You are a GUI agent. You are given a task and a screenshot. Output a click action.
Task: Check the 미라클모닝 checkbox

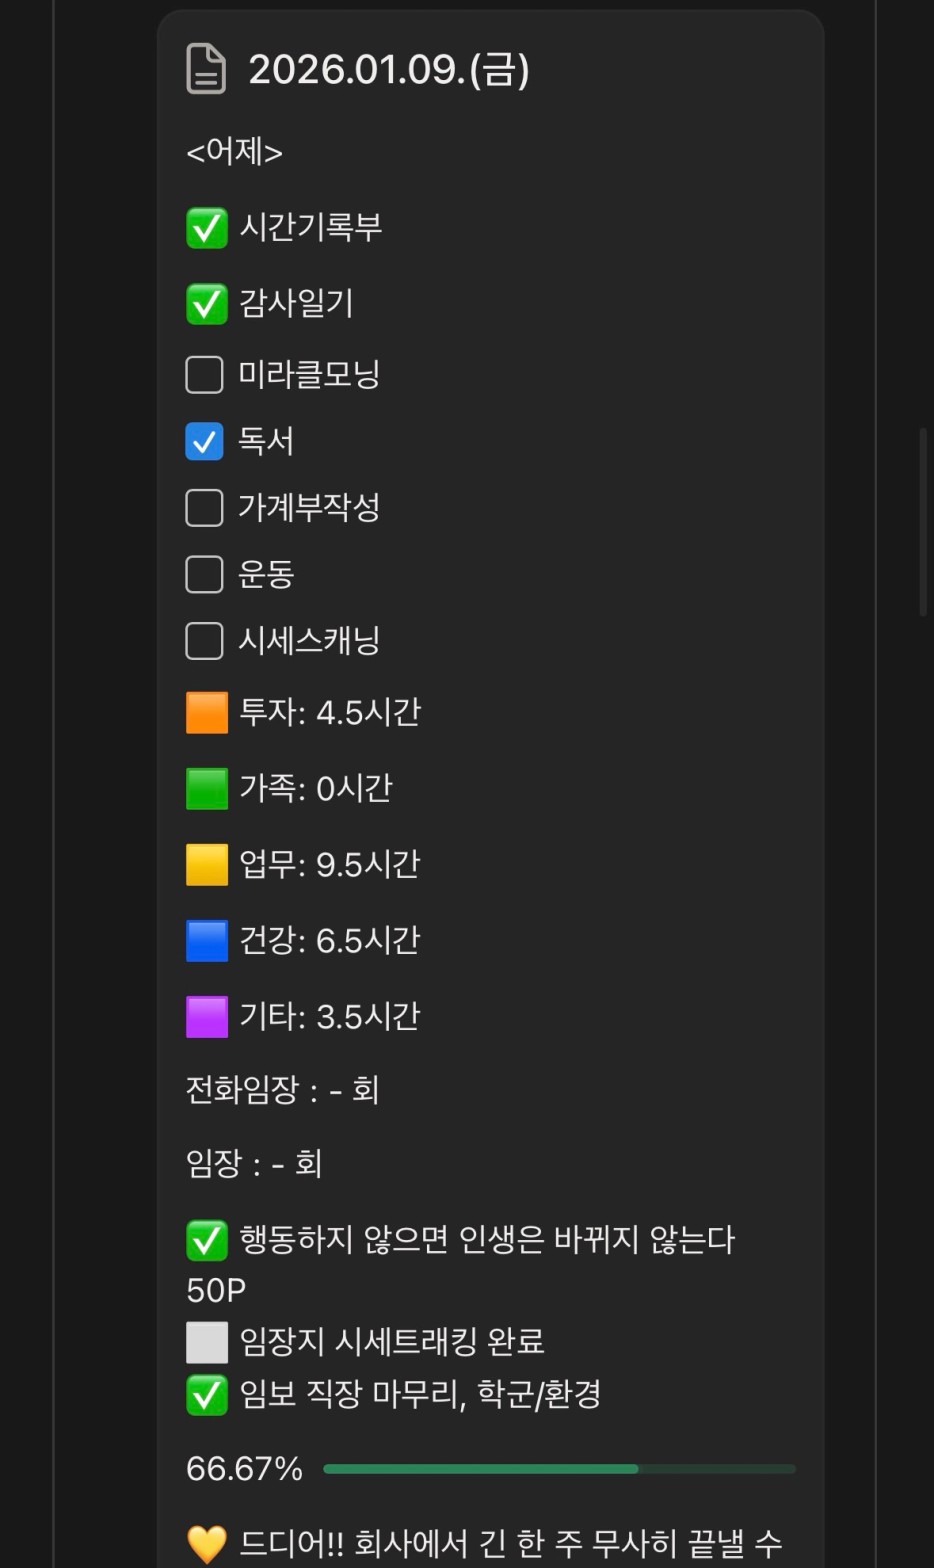point(204,375)
